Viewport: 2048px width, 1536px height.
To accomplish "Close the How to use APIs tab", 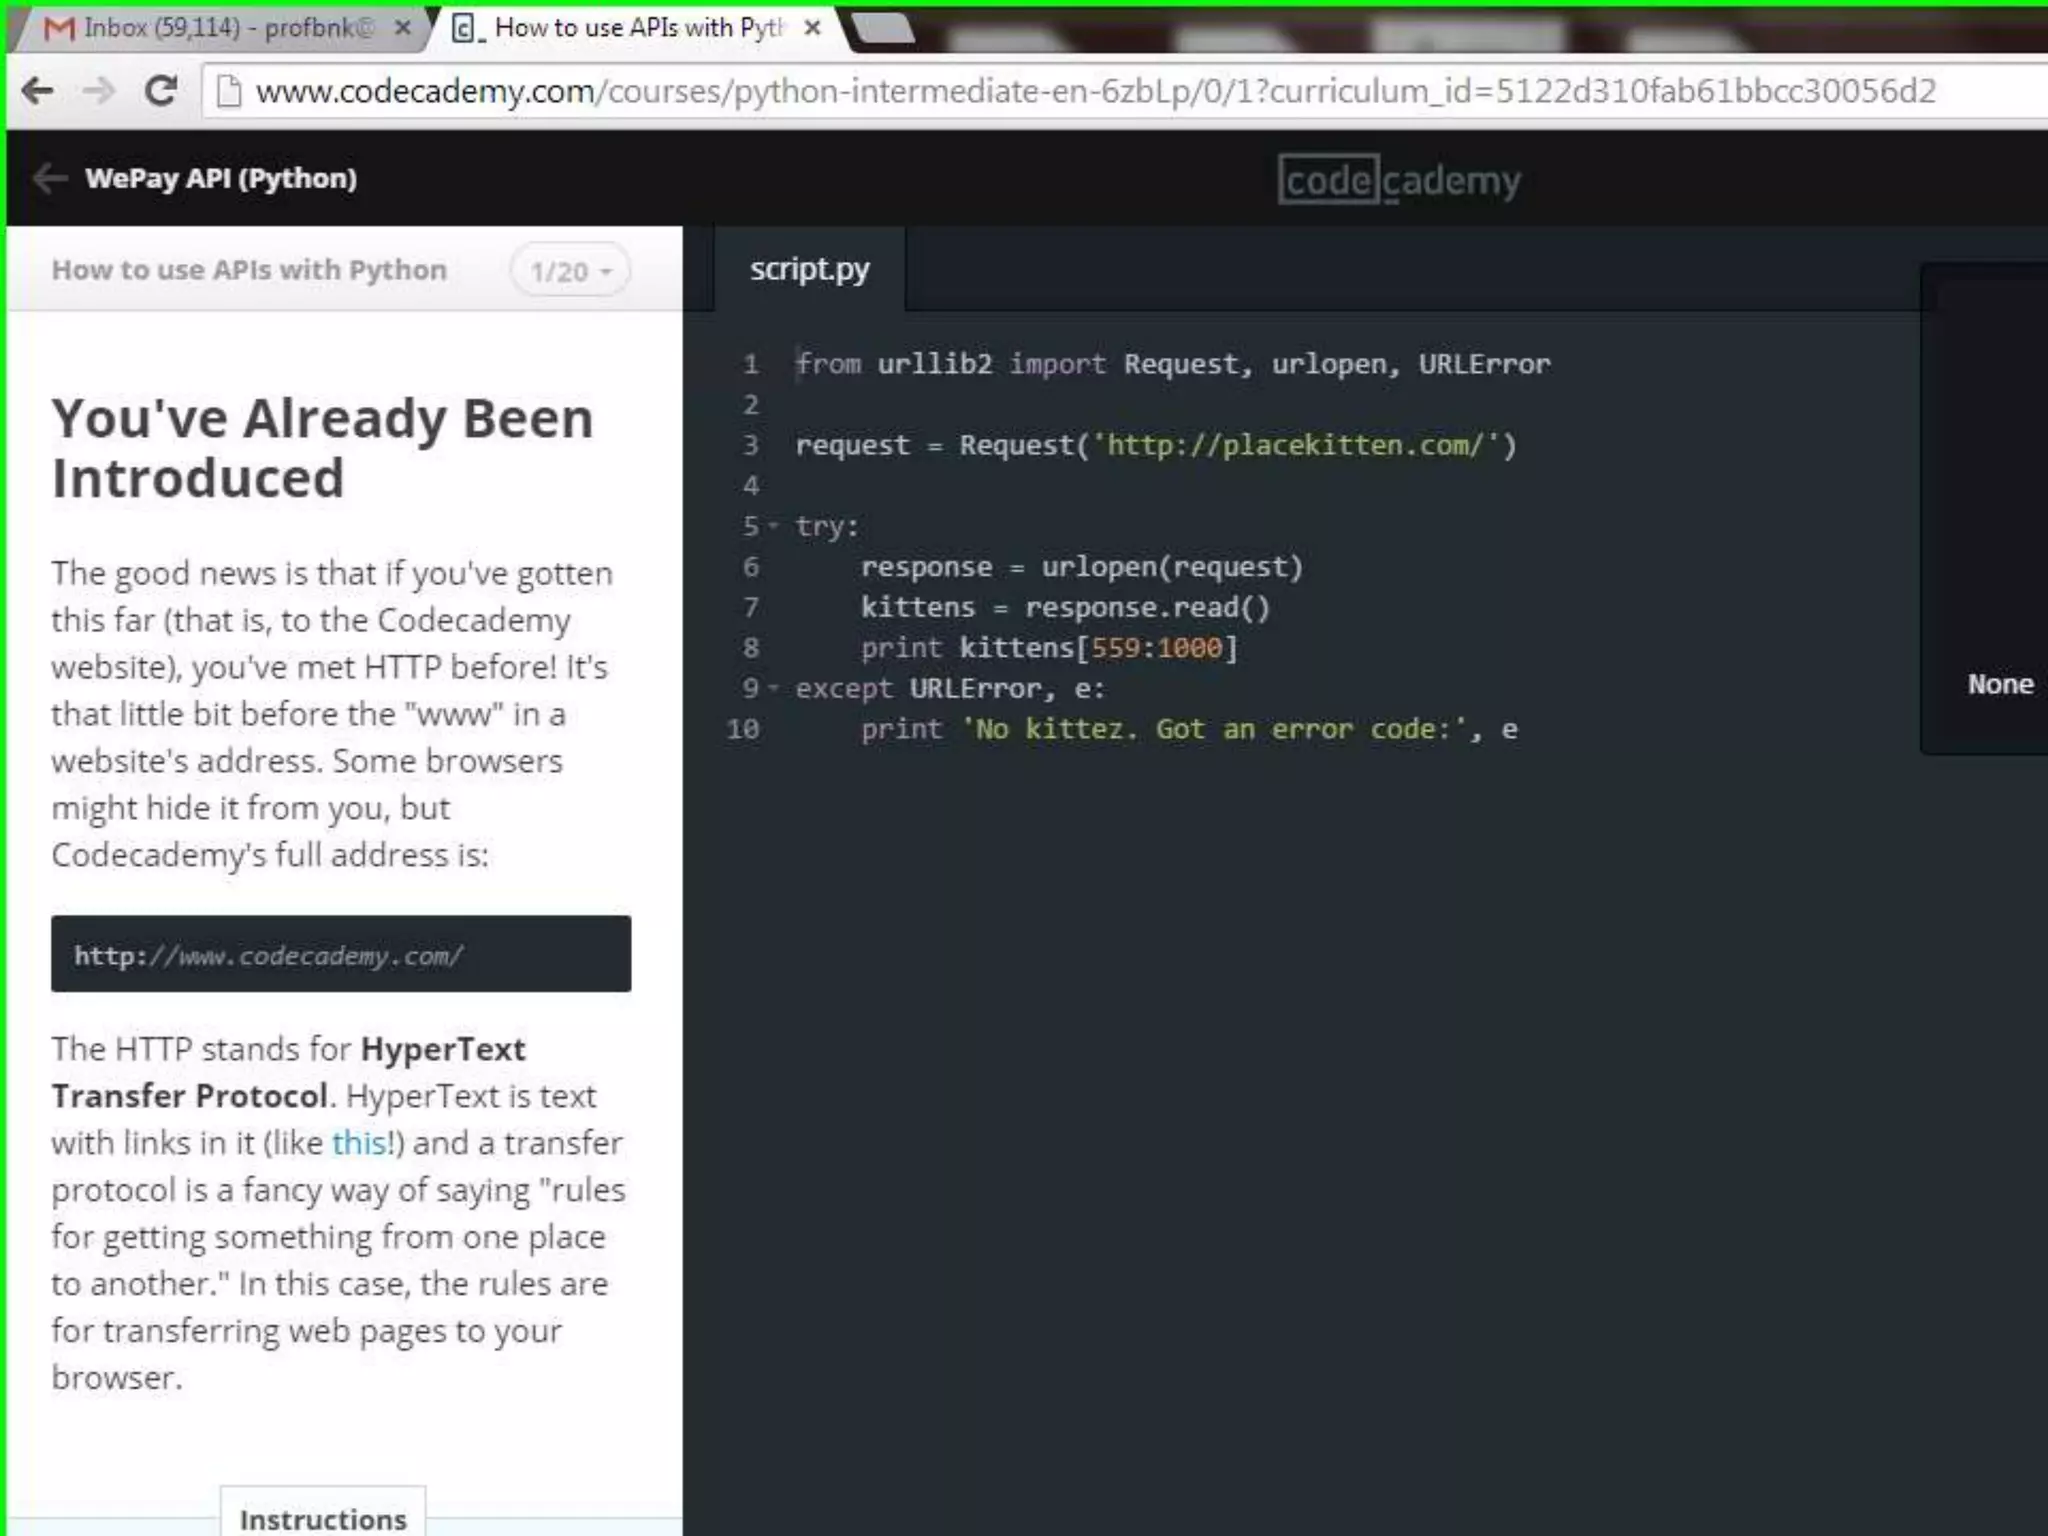I will [x=813, y=28].
